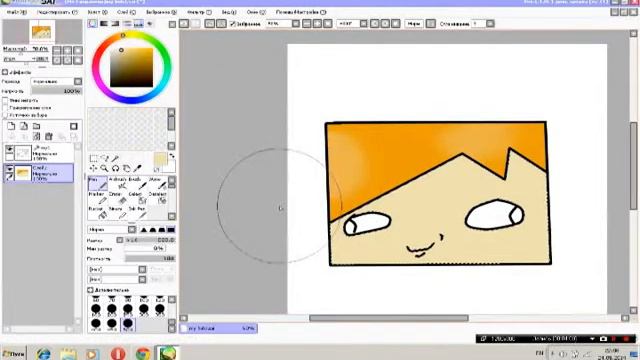The image size is (640, 360).
Task: Select the Pen tool
Action: [x=98, y=184]
